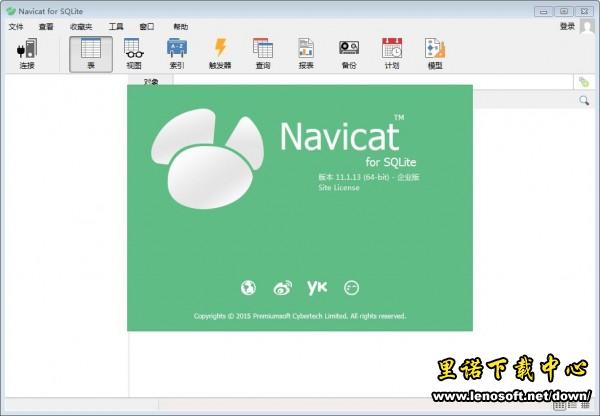Click the Site License text
The width and height of the screenshot is (600, 416).
coord(339,188)
